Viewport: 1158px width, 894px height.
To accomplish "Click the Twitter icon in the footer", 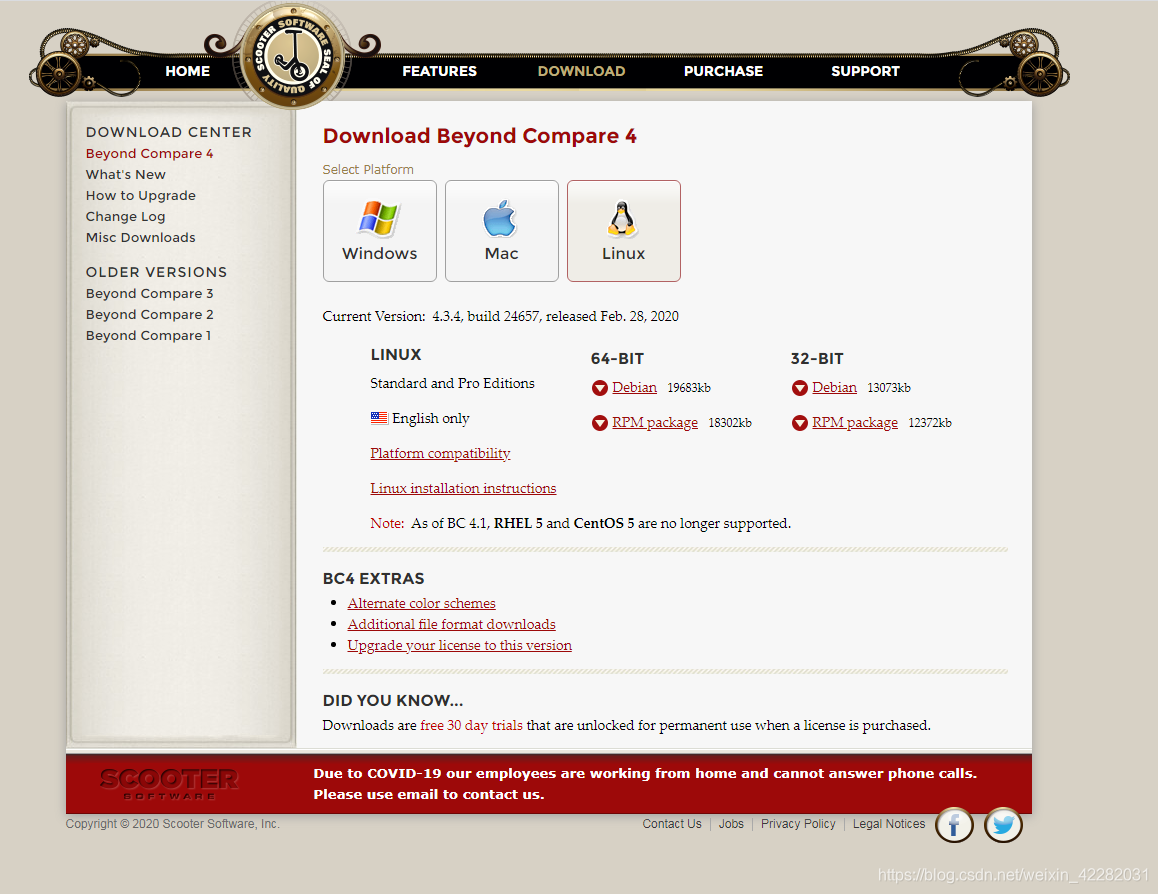I will coord(1002,824).
